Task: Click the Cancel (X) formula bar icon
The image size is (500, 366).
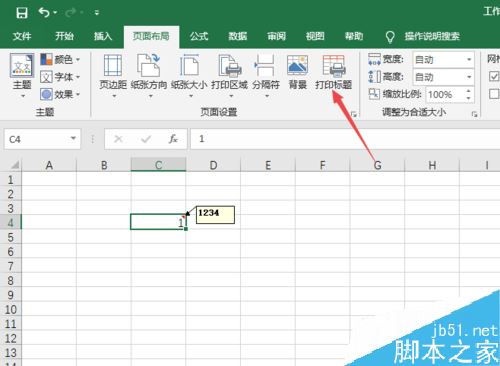Action: click(x=118, y=139)
